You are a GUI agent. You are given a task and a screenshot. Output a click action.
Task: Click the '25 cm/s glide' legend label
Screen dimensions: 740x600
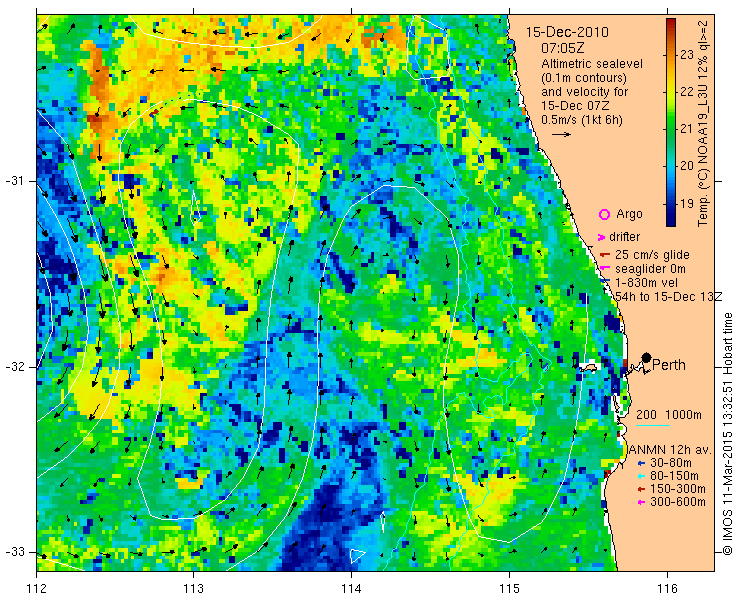point(652,255)
